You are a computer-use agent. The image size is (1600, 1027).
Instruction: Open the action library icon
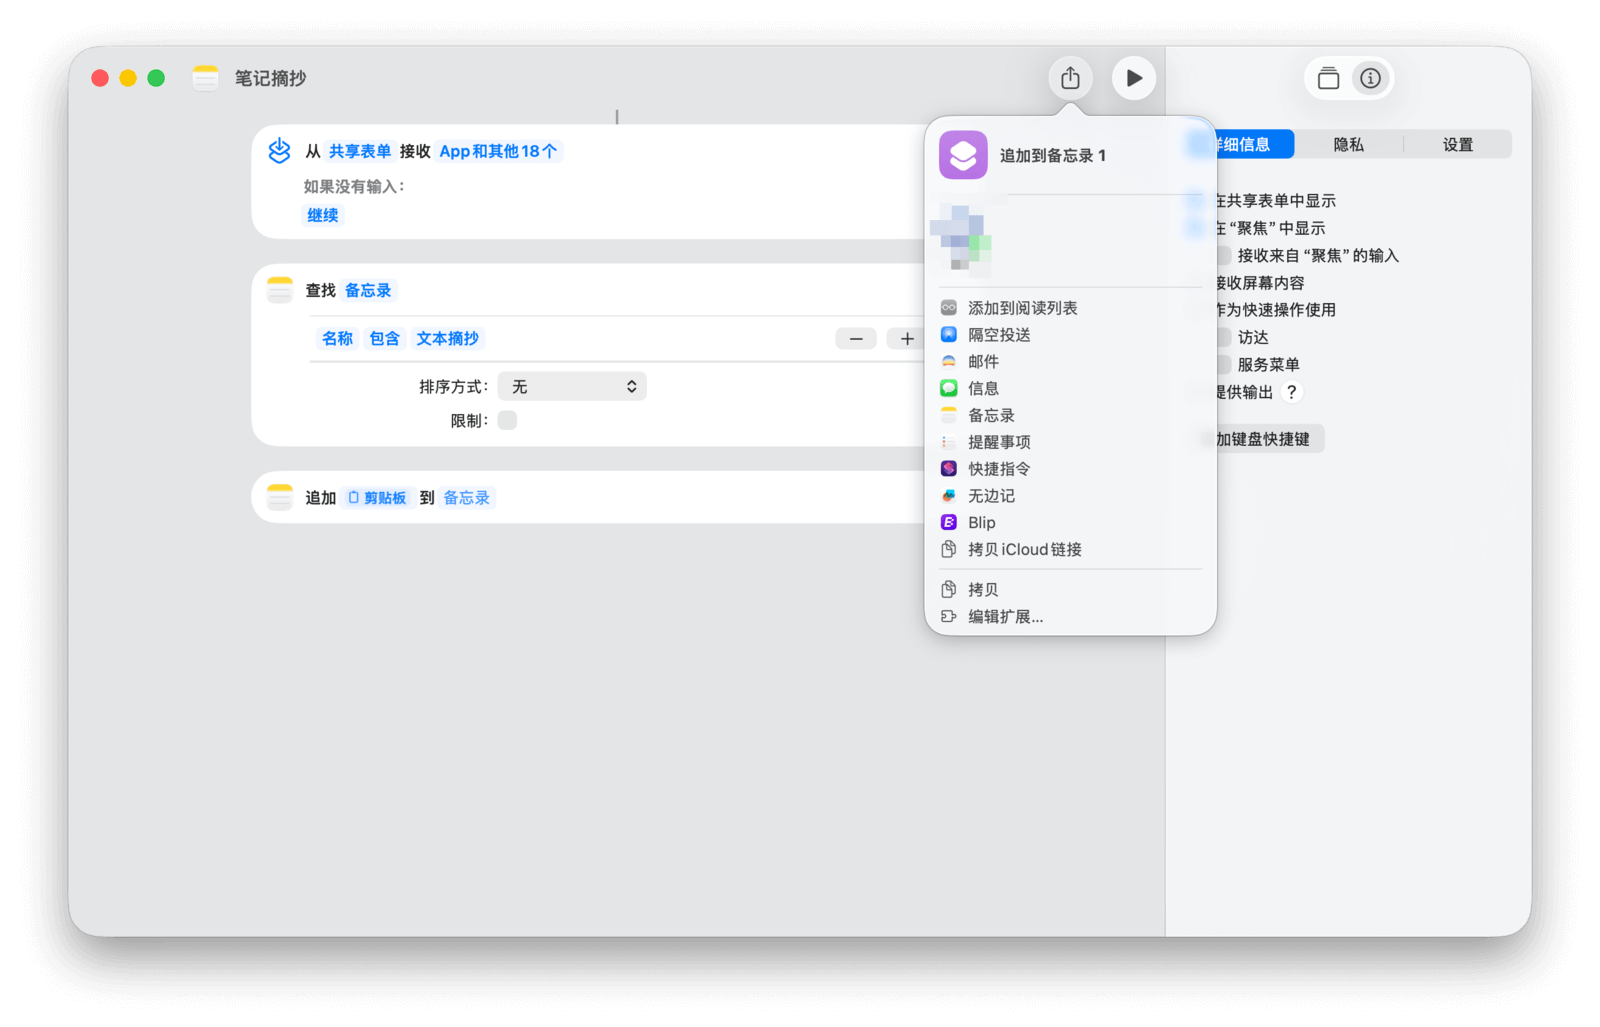coord(1328,78)
